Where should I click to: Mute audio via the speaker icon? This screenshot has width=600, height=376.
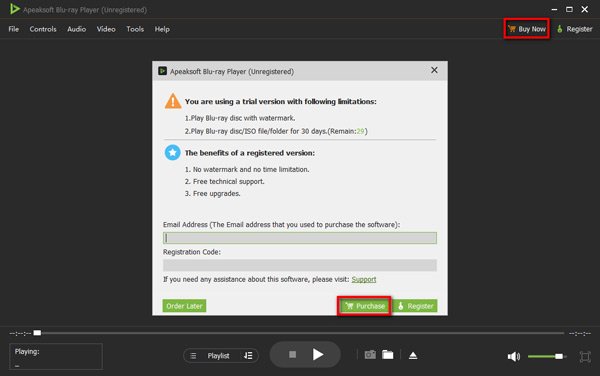point(514,356)
